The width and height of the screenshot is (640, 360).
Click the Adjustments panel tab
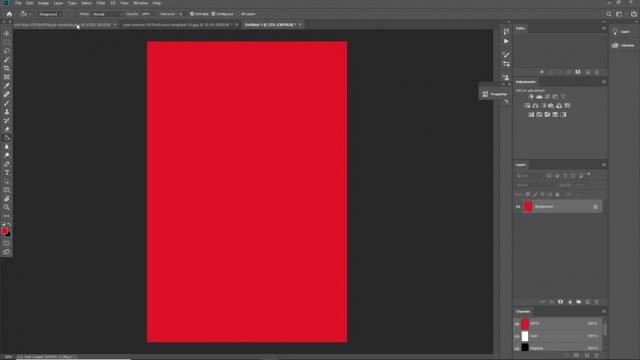pos(526,82)
